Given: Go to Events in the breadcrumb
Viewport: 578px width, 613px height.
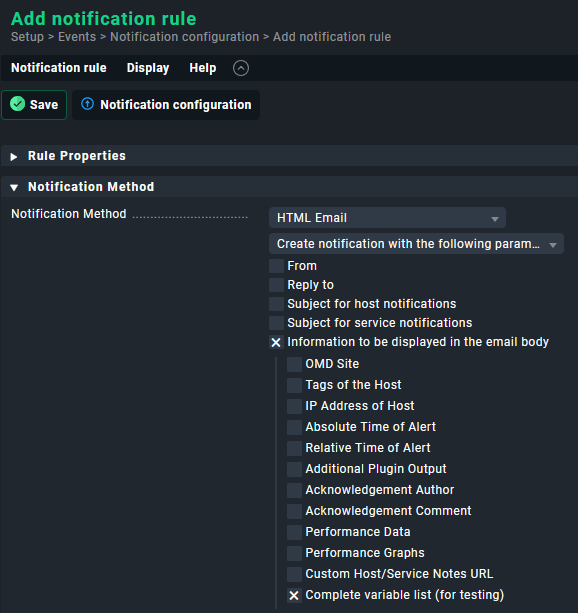Looking at the screenshot, I should pyautogui.click(x=77, y=37).
